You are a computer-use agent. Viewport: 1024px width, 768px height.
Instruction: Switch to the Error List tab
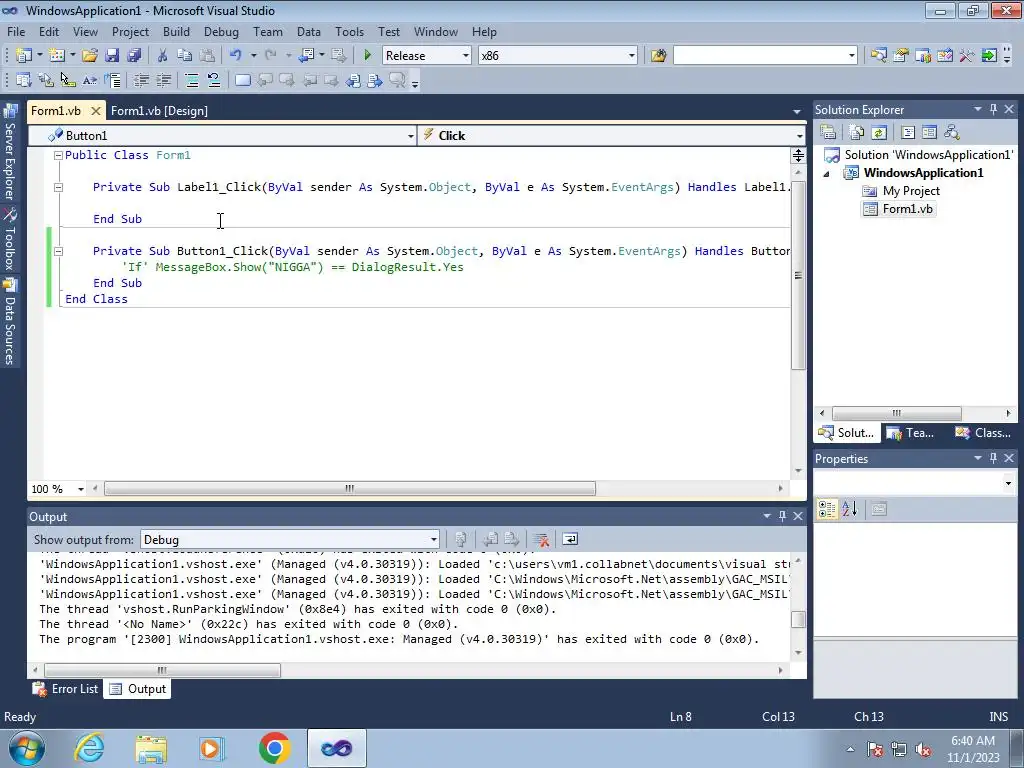pos(66,689)
